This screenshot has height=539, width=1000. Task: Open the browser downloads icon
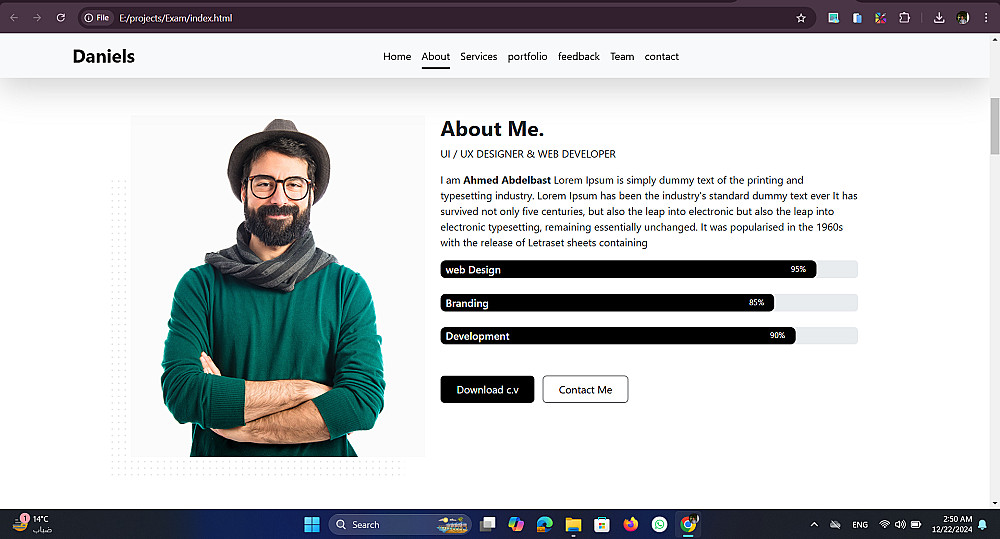point(939,18)
